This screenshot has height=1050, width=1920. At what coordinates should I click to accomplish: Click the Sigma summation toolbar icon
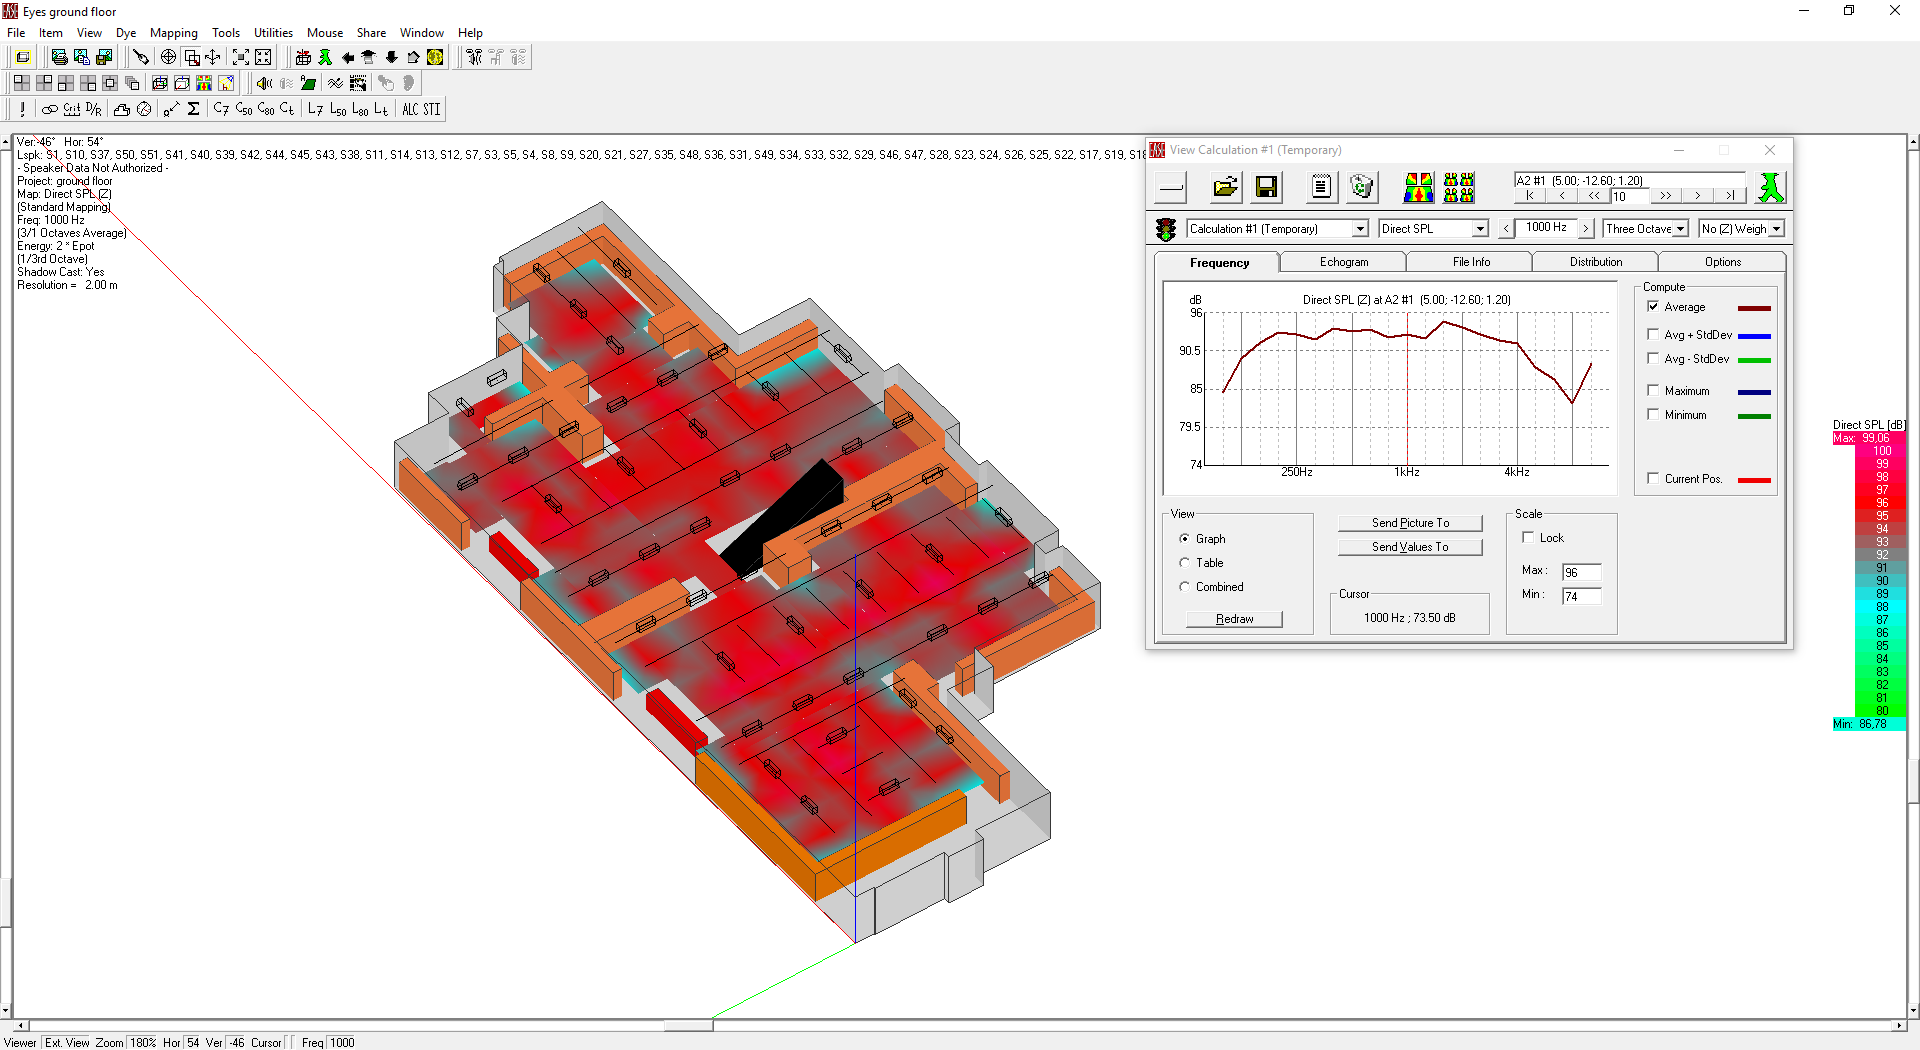coord(194,109)
